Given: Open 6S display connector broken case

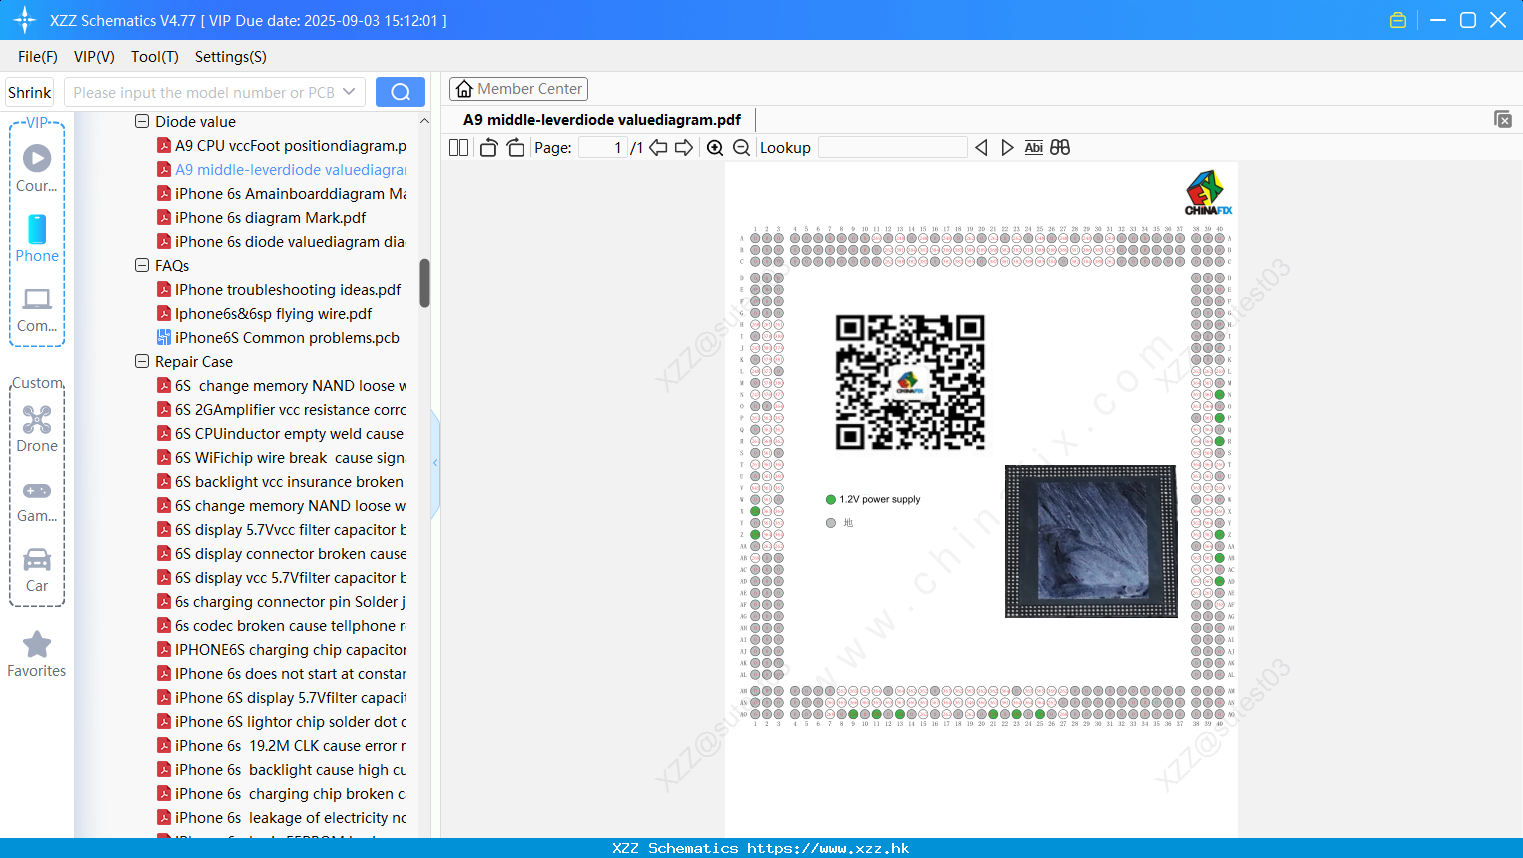Looking at the screenshot, I should tap(290, 553).
